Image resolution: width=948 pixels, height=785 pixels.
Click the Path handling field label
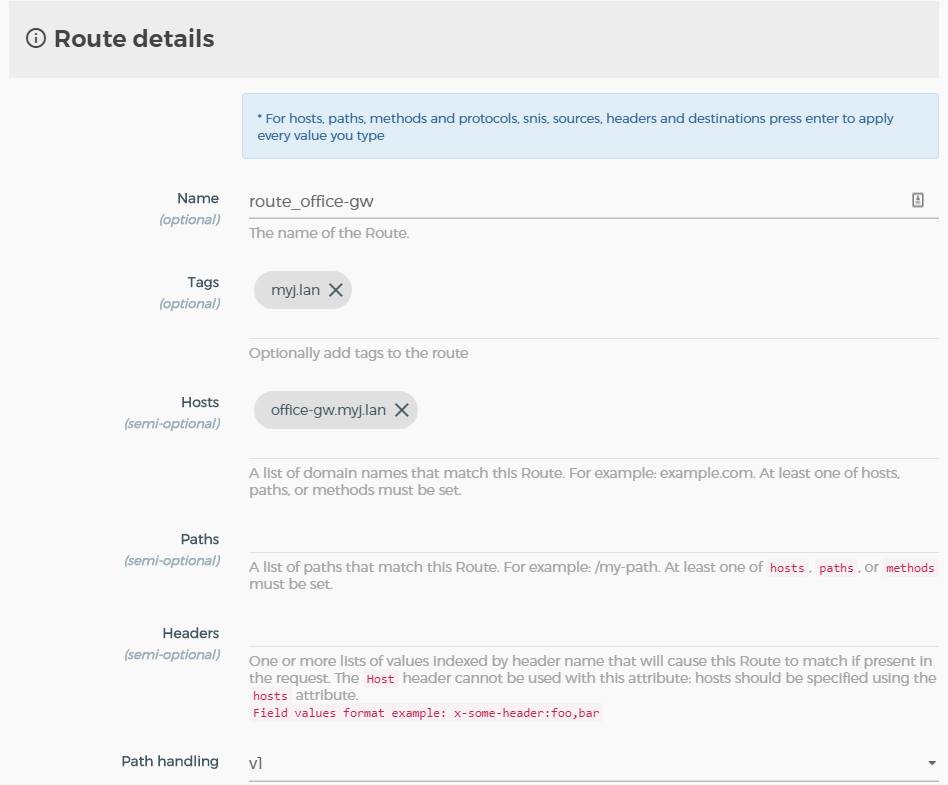(x=170, y=761)
